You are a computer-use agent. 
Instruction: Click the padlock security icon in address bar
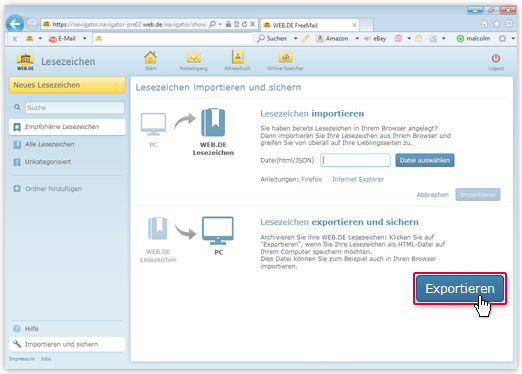pos(228,24)
